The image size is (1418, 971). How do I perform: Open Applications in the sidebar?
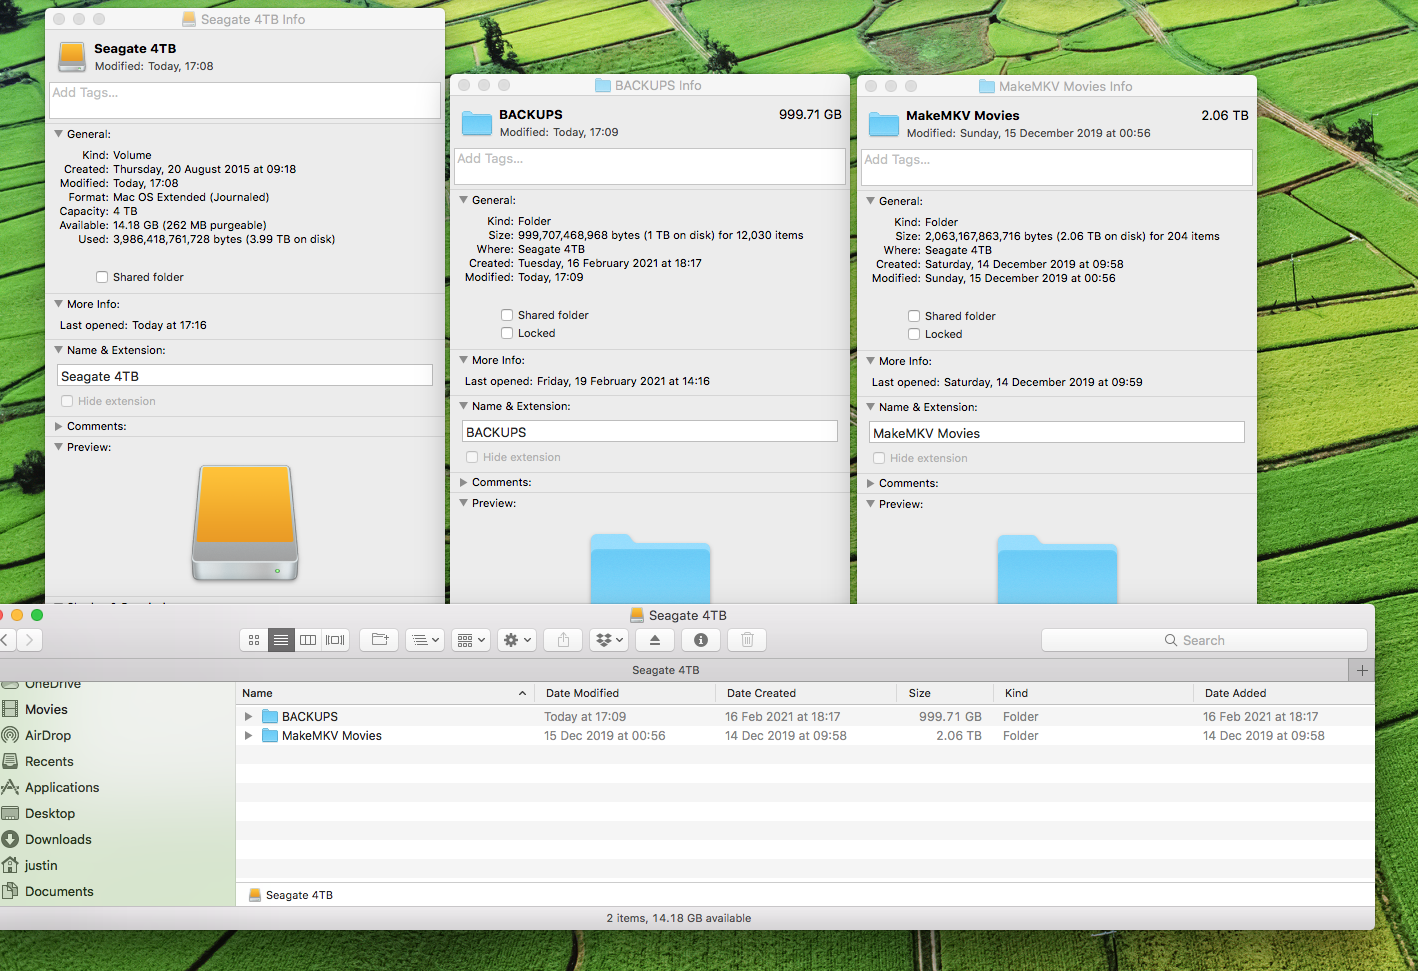pyautogui.click(x=62, y=787)
